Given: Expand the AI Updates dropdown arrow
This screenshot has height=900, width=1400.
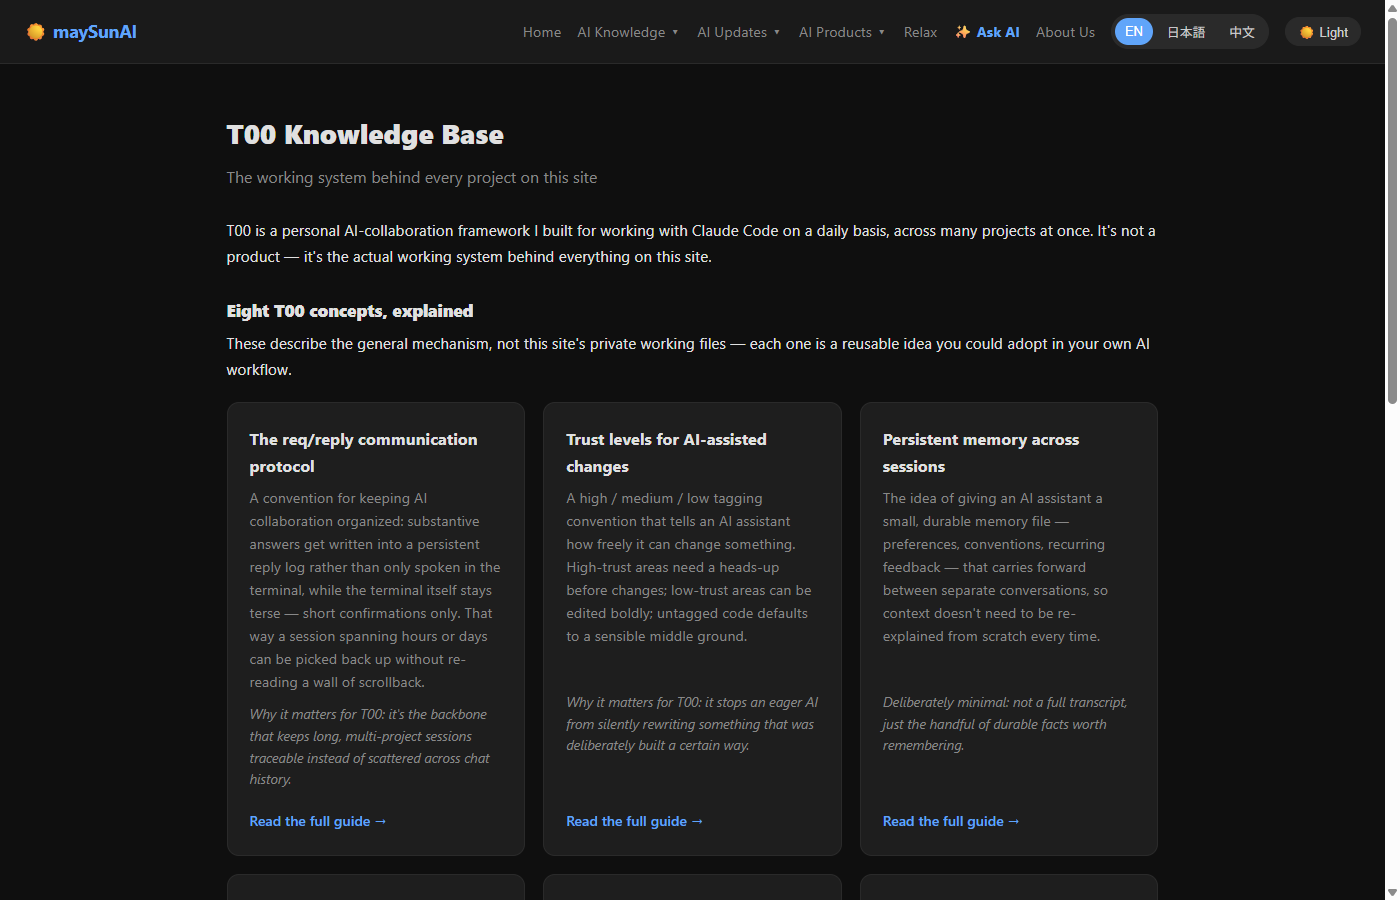Looking at the screenshot, I should point(777,32).
